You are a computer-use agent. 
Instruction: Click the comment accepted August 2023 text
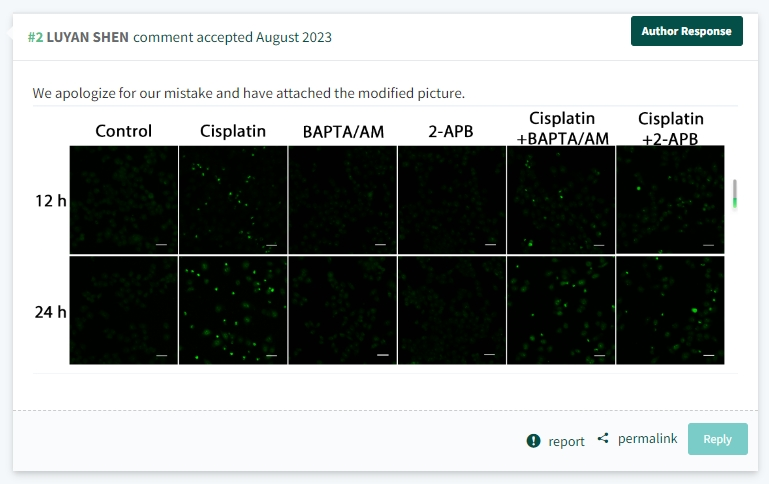tap(232, 37)
